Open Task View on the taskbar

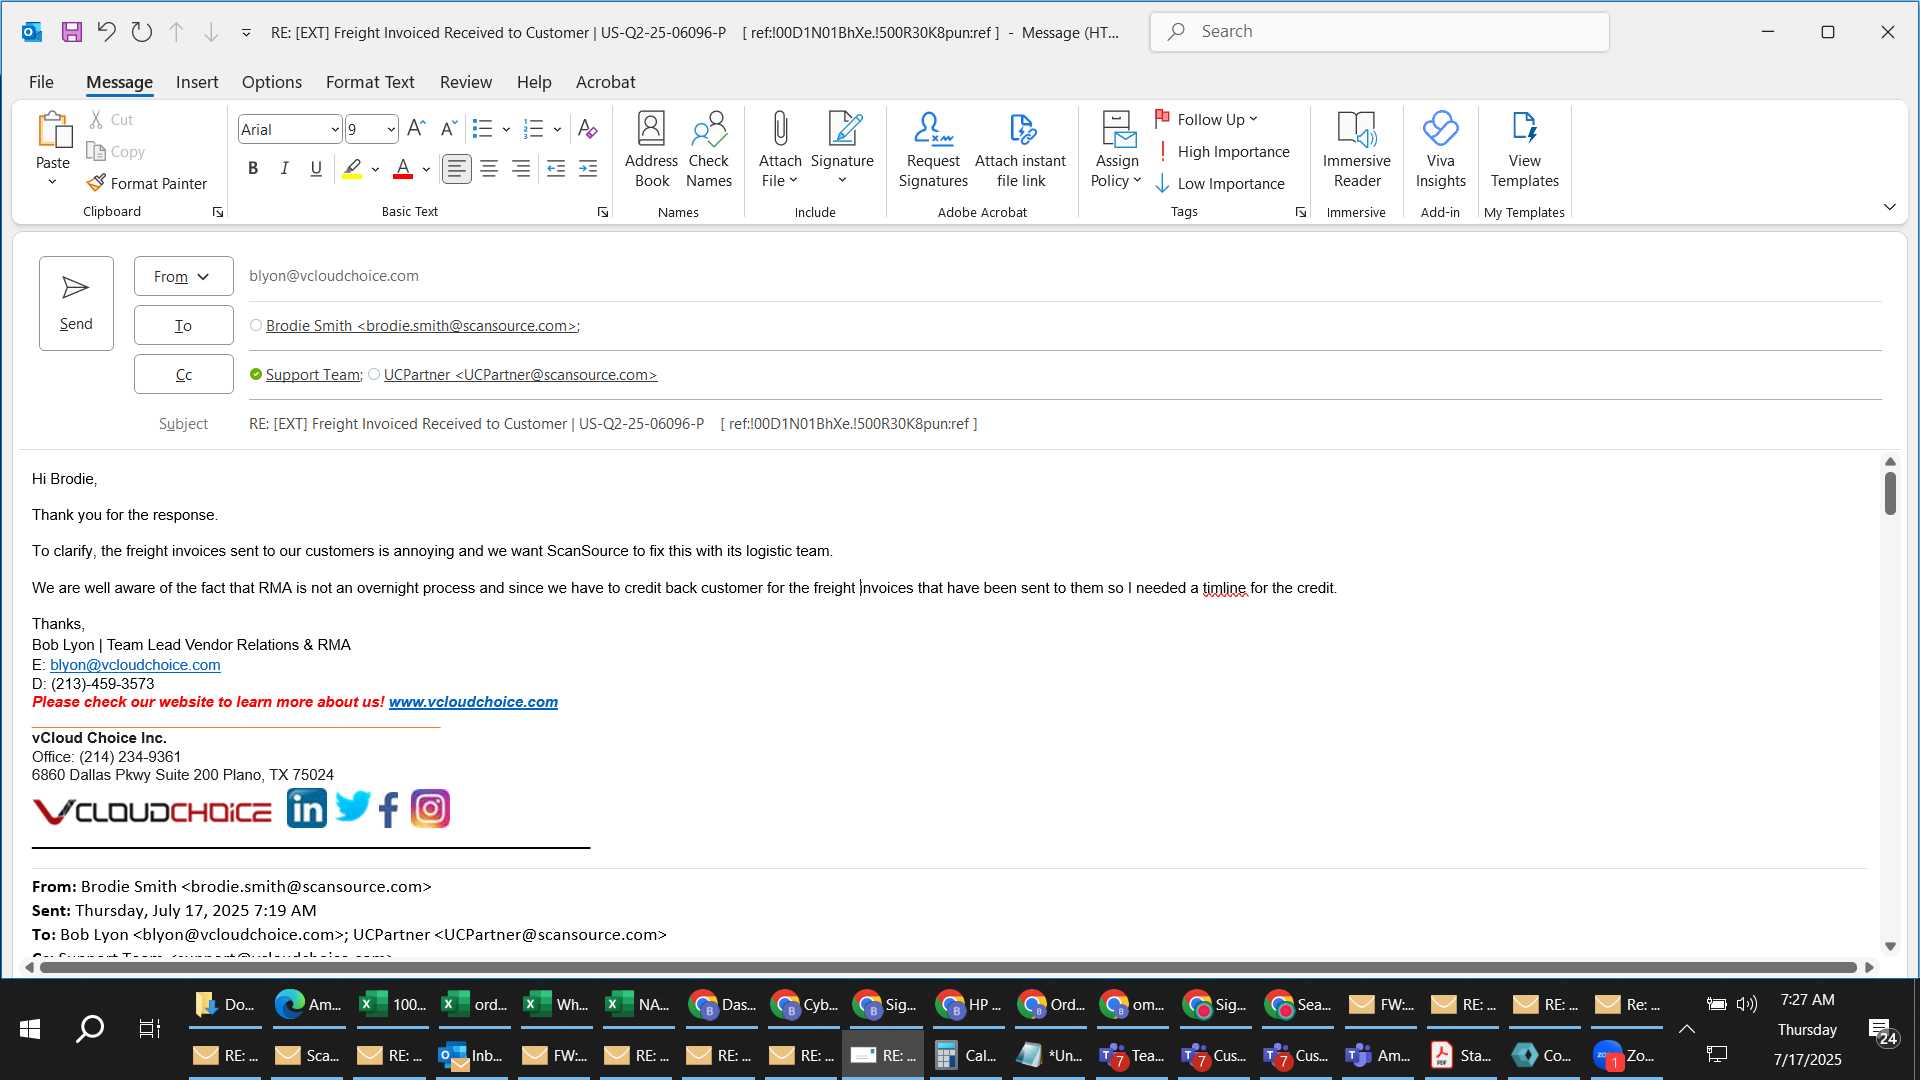pyautogui.click(x=150, y=1029)
